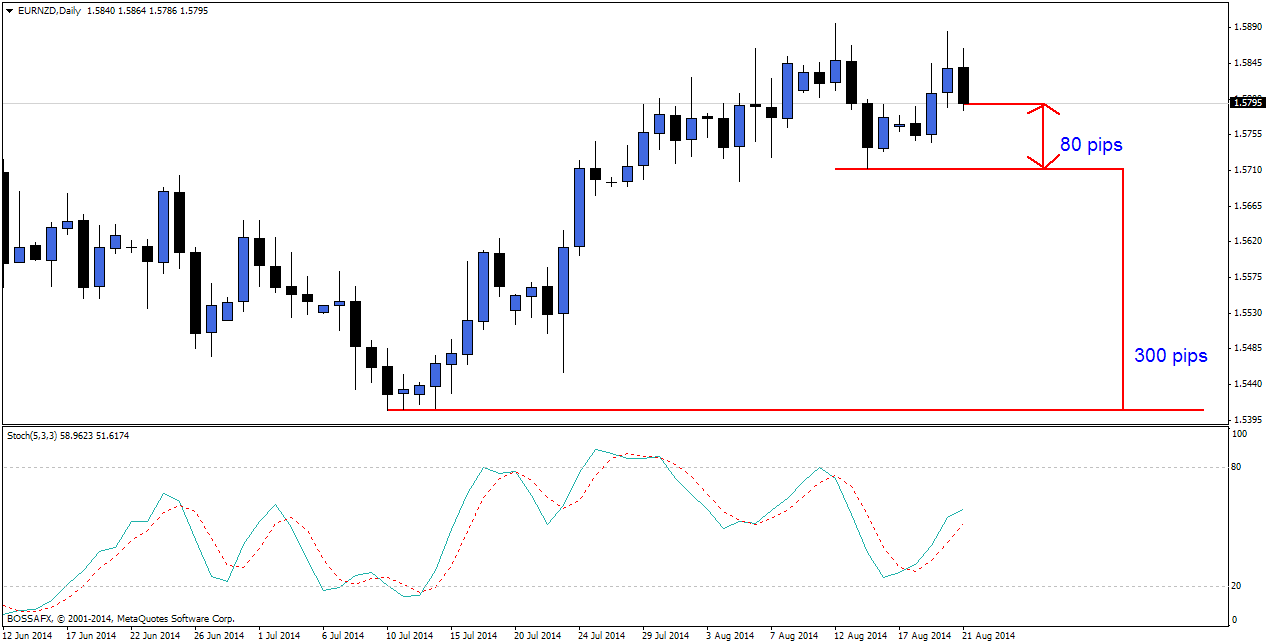
Task: Click the 15 Jul 2014 date label
Action: point(473,635)
